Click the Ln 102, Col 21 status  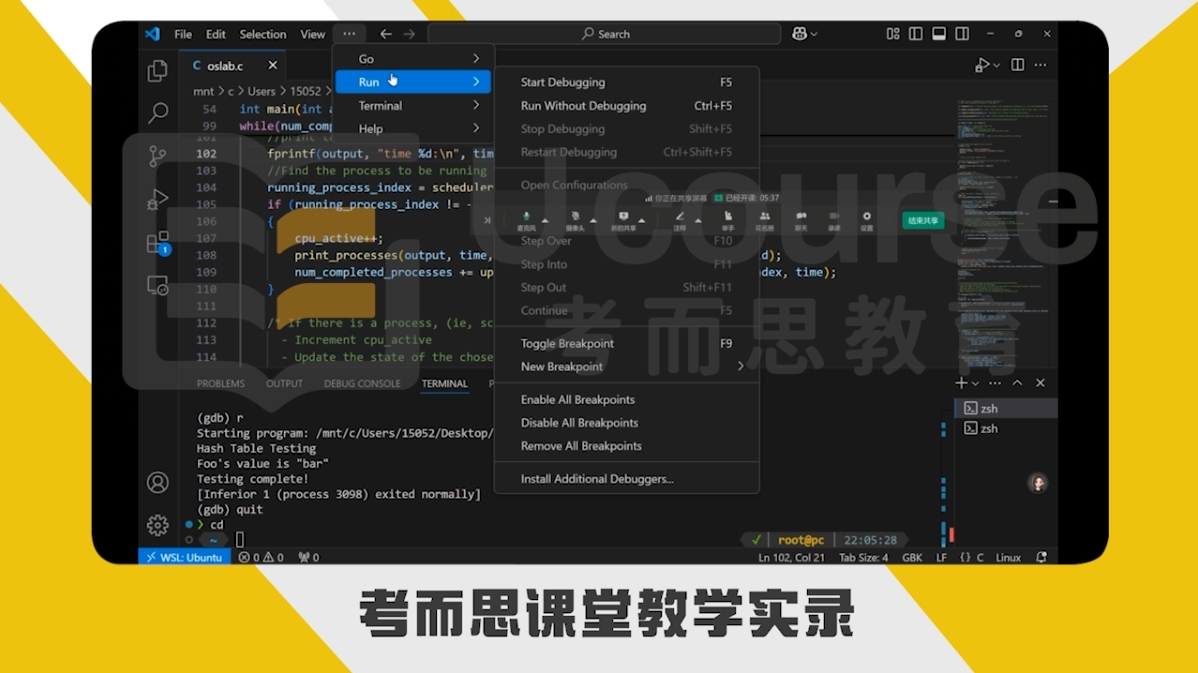pyautogui.click(x=792, y=558)
